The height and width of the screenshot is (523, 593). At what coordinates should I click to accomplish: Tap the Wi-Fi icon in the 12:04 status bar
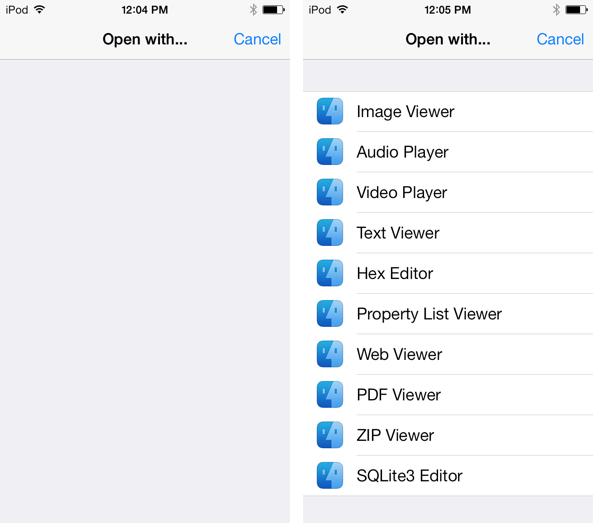pyautogui.click(x=39, y=9)
